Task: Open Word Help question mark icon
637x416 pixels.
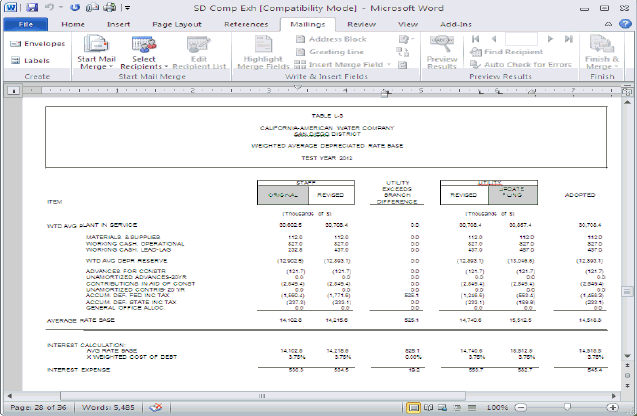Action: coord(626,22)
